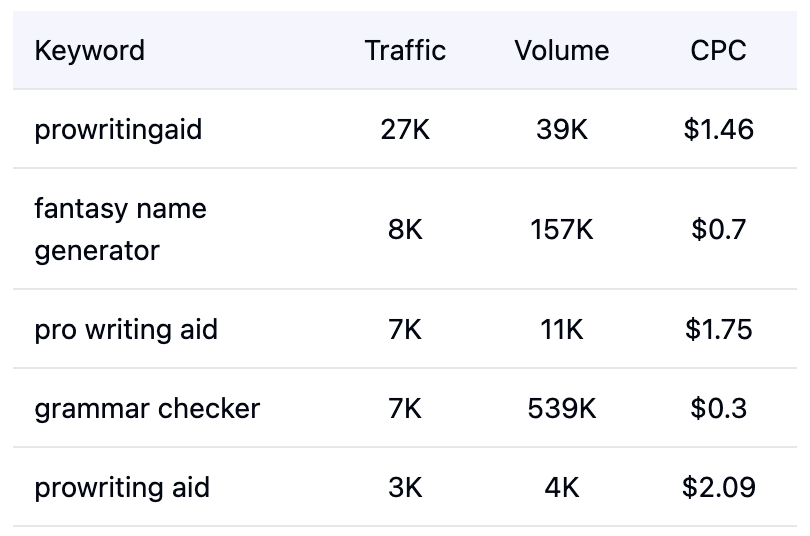Click the 8K traffic value

point(405,230)
